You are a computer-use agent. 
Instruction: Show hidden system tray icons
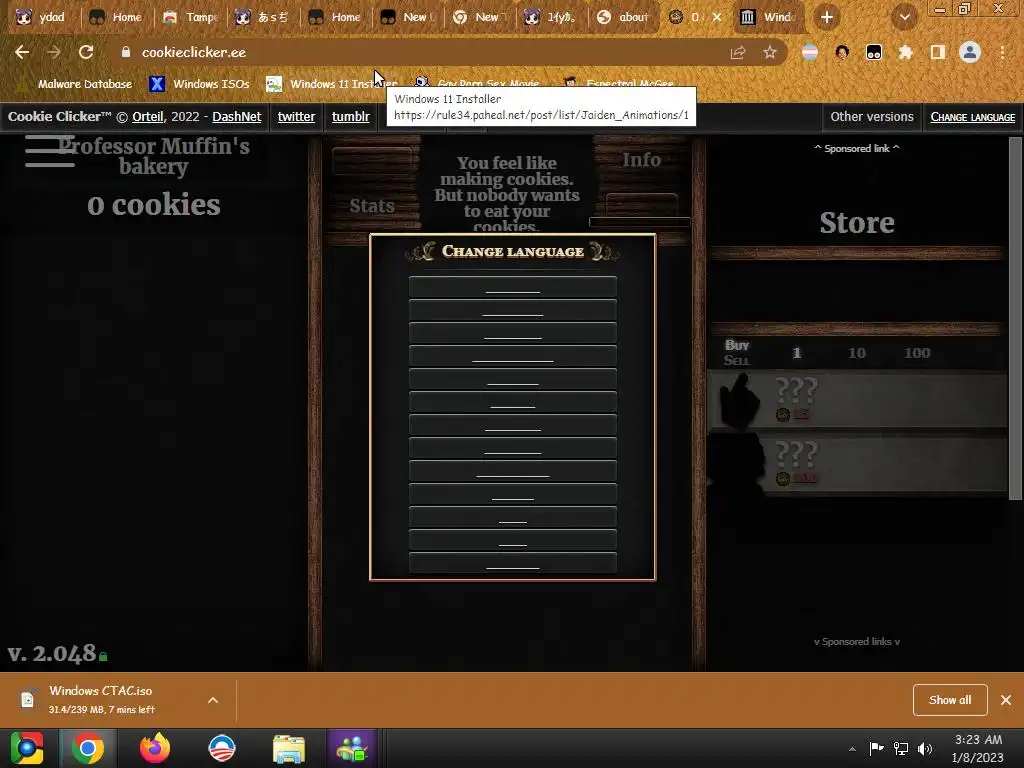852,749
